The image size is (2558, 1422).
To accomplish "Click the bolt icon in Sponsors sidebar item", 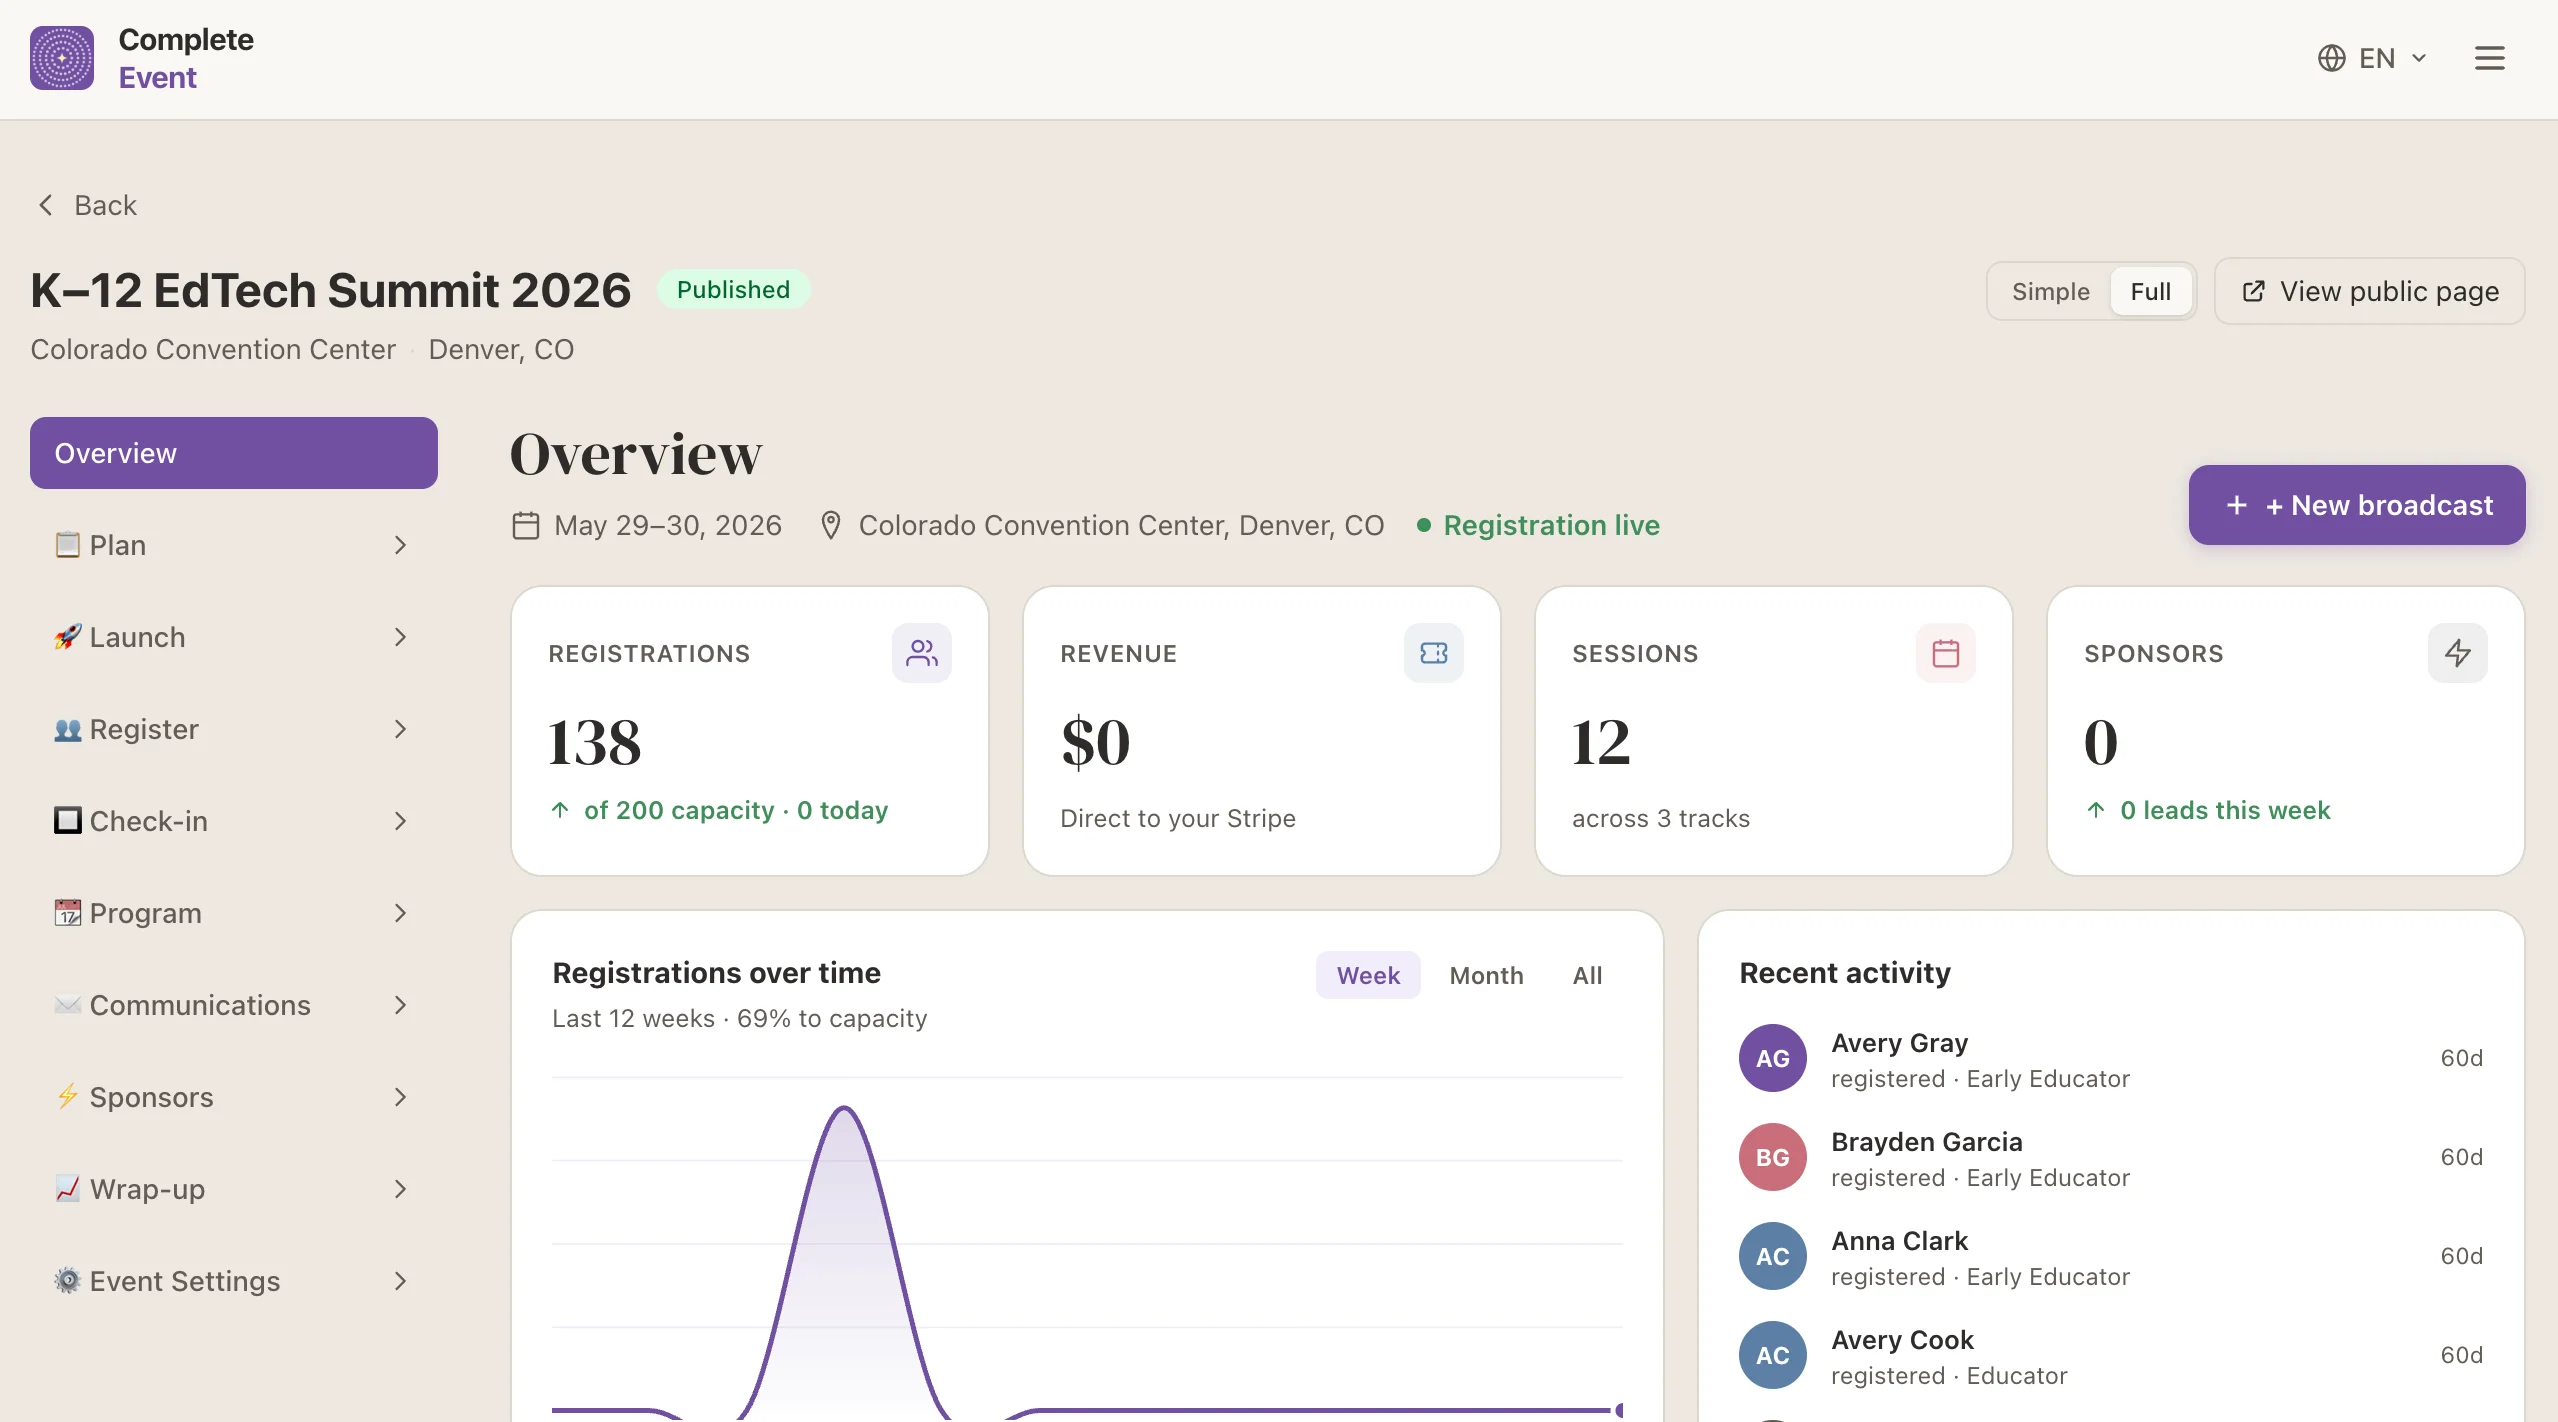I will click(67, 1097).
